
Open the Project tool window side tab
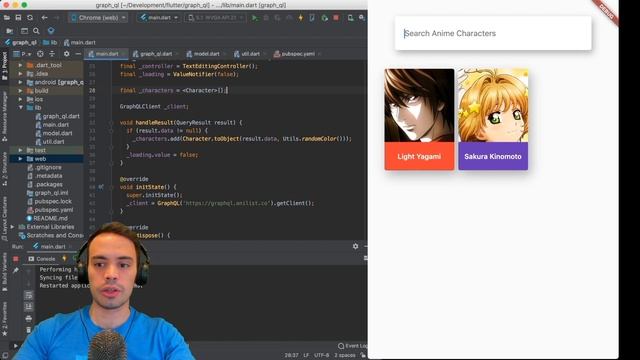(x=4, y=65)
